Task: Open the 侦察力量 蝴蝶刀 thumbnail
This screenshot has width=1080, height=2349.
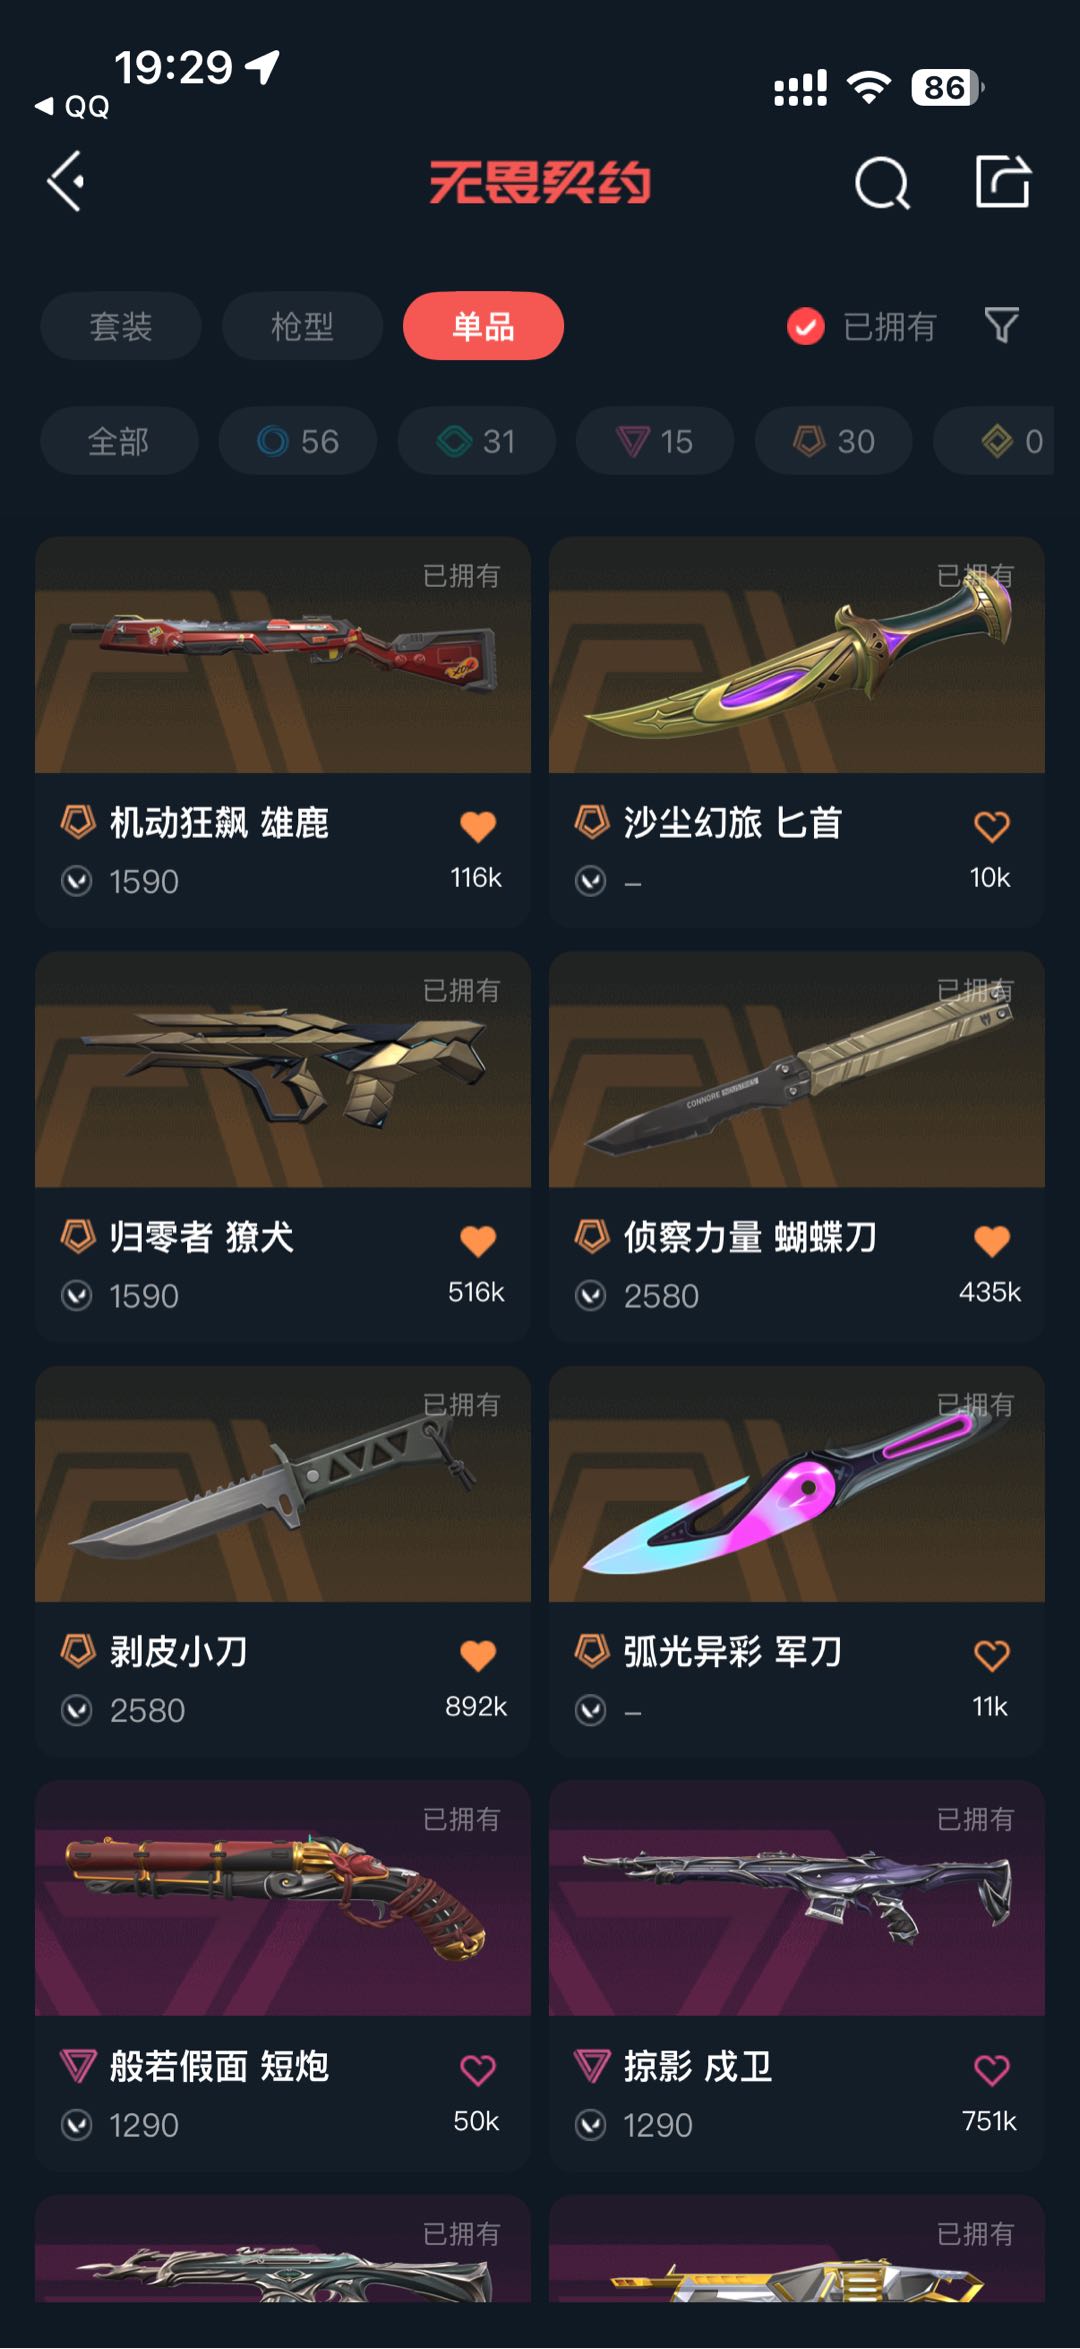Action: tap(797, 1069)
